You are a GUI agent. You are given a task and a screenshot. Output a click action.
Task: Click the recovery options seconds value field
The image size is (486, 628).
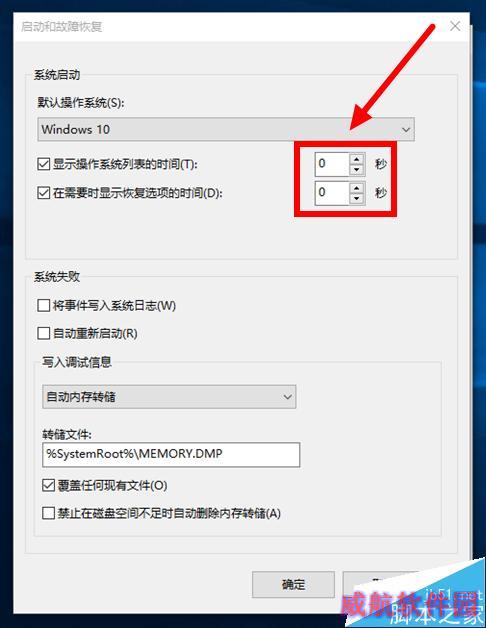332,193
